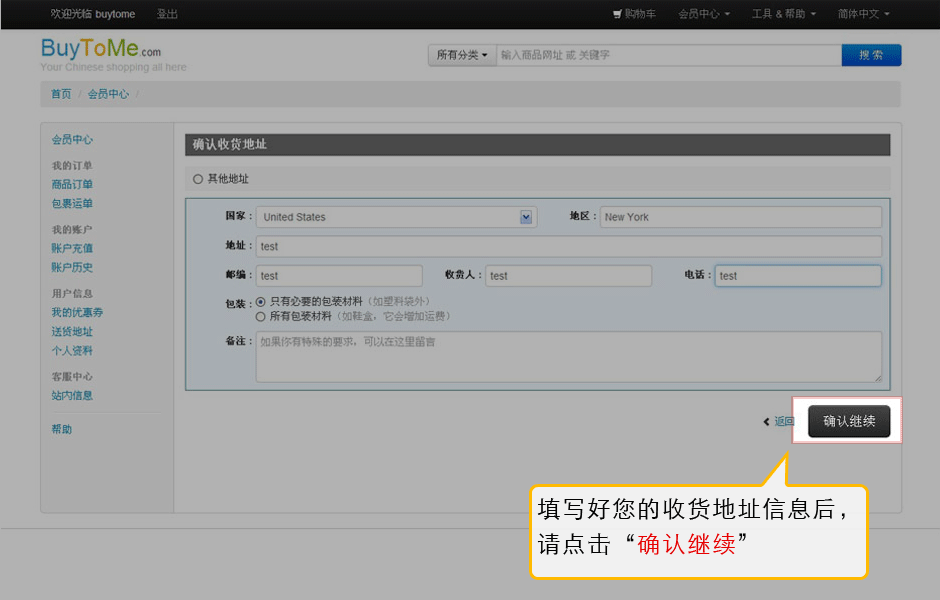Open the 工具 & 帮助 menu
The width and height of the screenshot is (940, 600).
click(783, 14)
